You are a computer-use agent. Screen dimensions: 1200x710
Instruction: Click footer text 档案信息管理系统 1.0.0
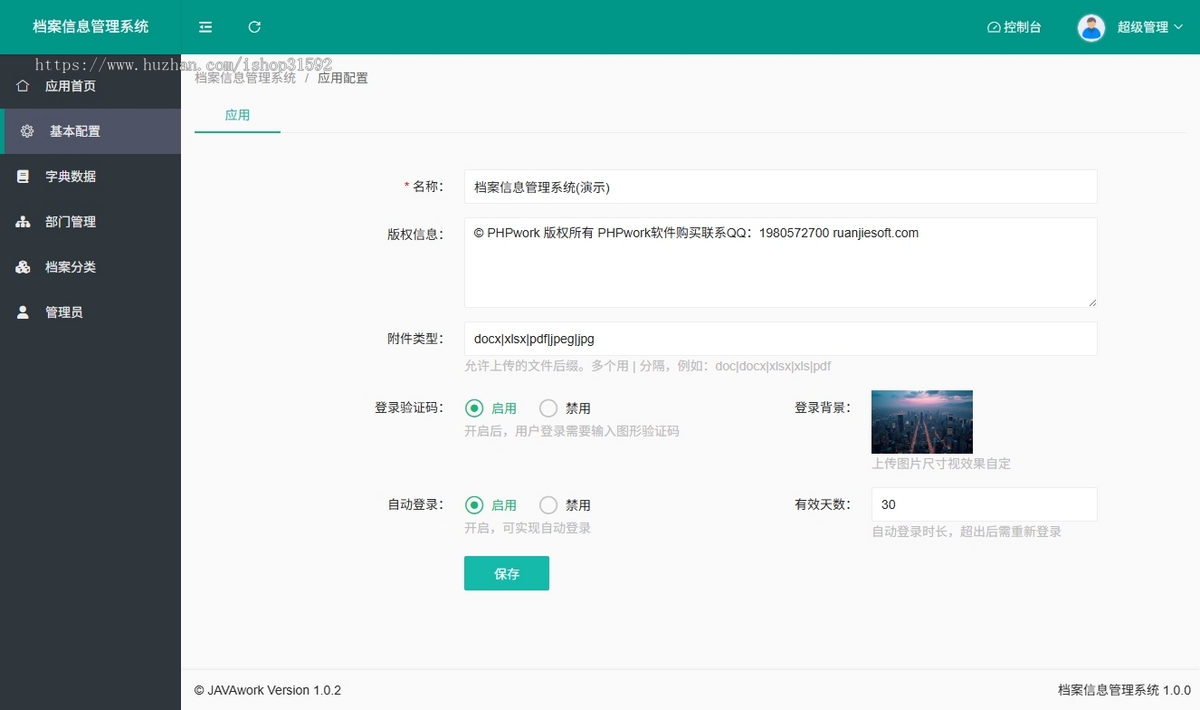coord(1124,690)
